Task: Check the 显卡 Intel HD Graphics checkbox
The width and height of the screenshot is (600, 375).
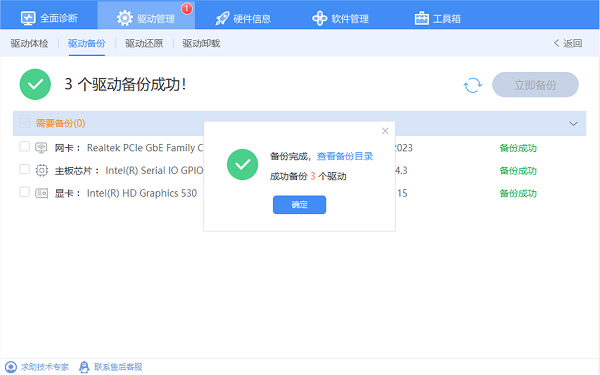Action: pos(24,192)
